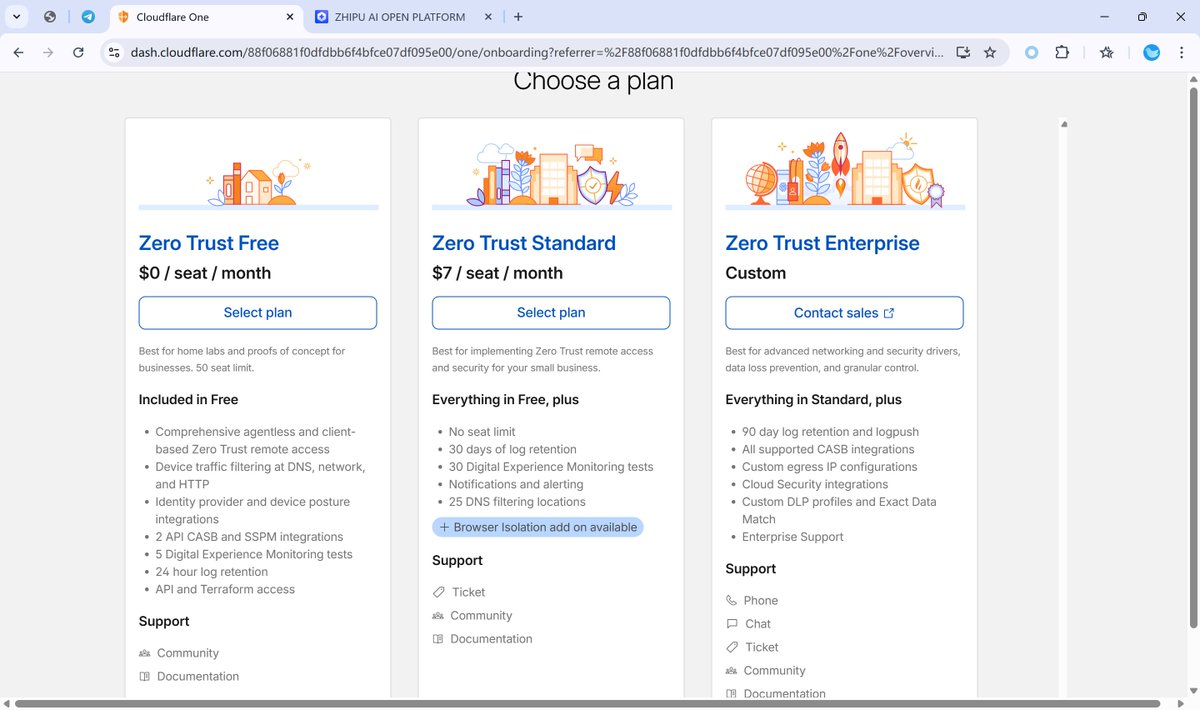Open the bookmarks star list icon
The image size is (1200, 710).
(x=1107, y=52)
